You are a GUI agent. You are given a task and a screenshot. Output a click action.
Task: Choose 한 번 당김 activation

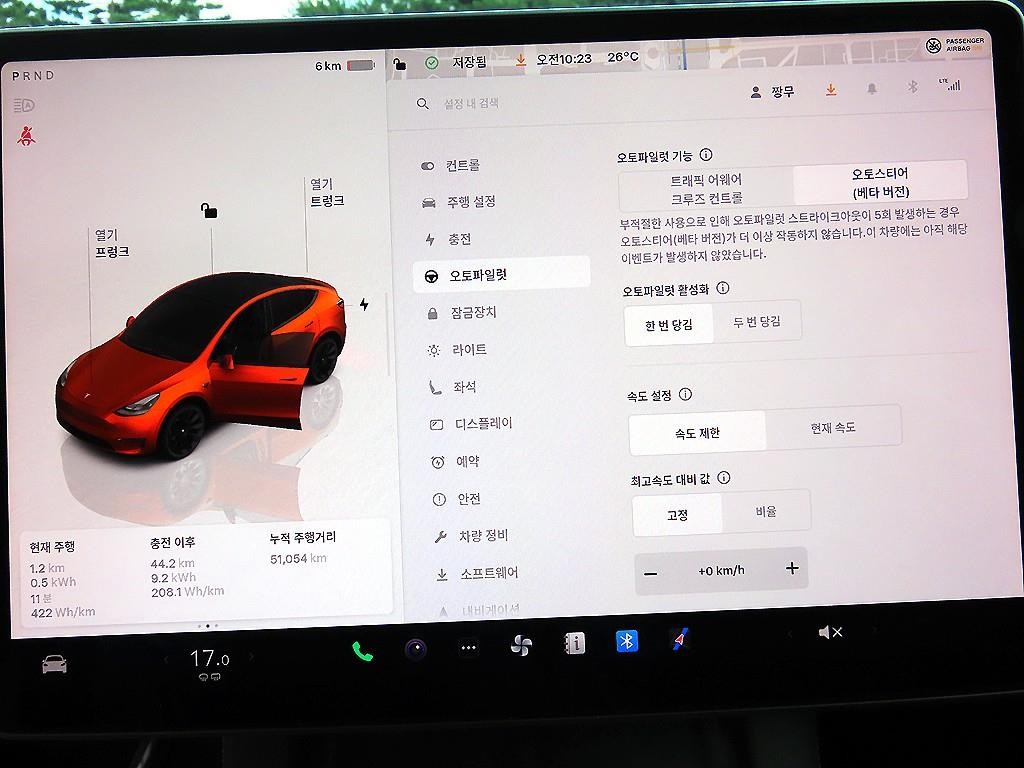point(669,325)
